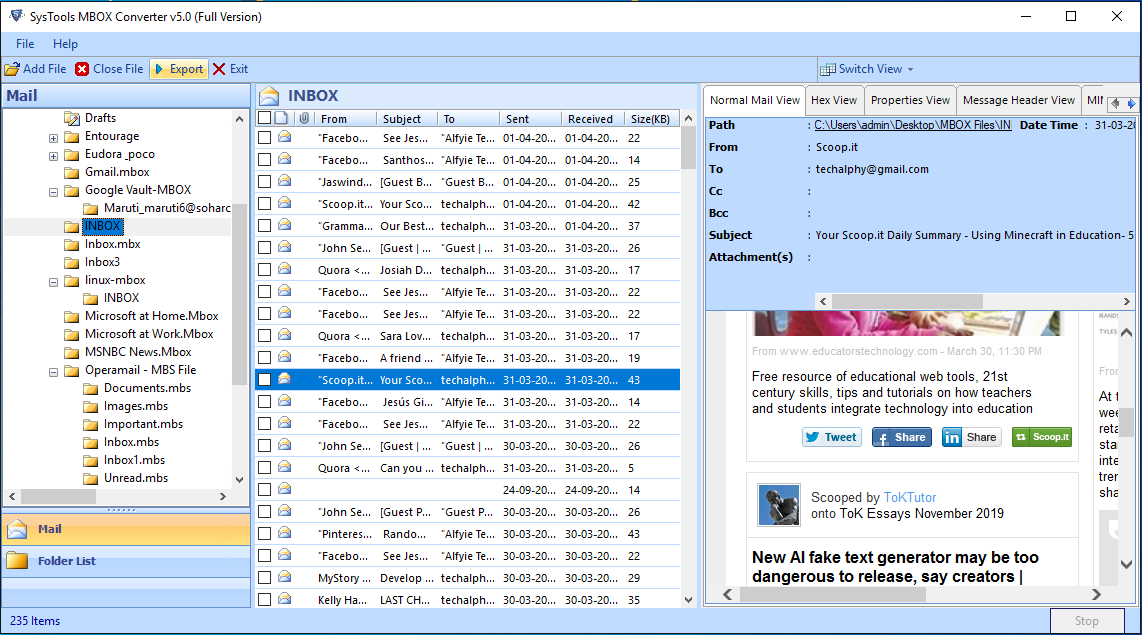Check the selected Scoop.it size 43 checkbox

pos(265,380)
